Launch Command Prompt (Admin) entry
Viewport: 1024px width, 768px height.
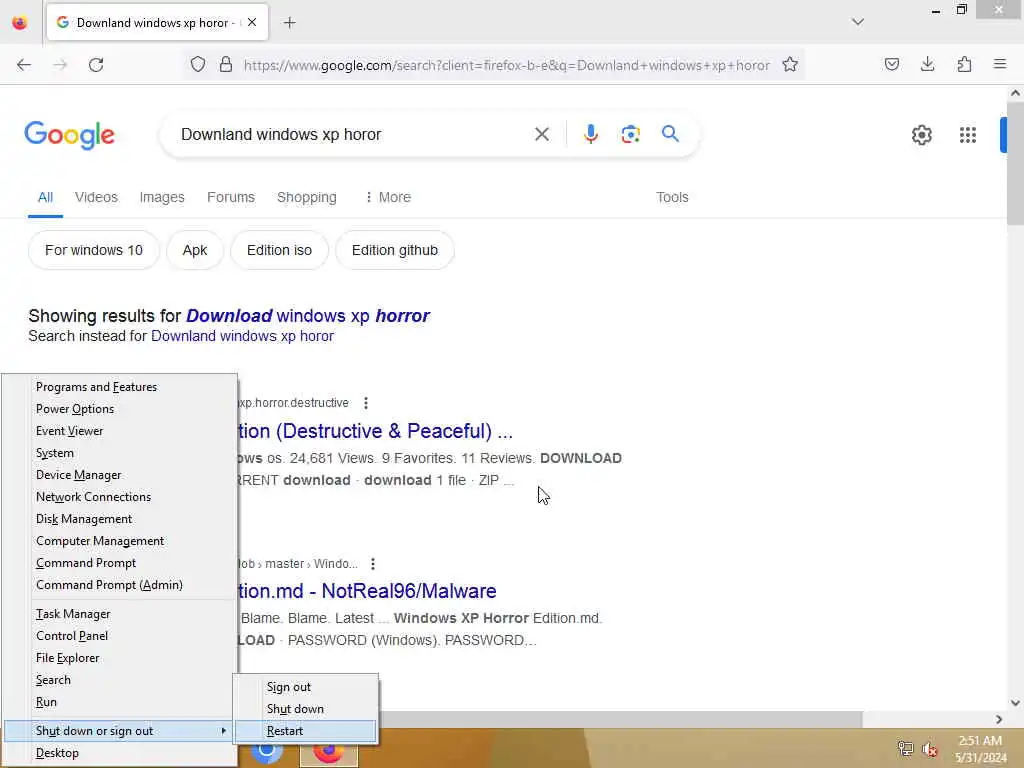tap(120, 584)
